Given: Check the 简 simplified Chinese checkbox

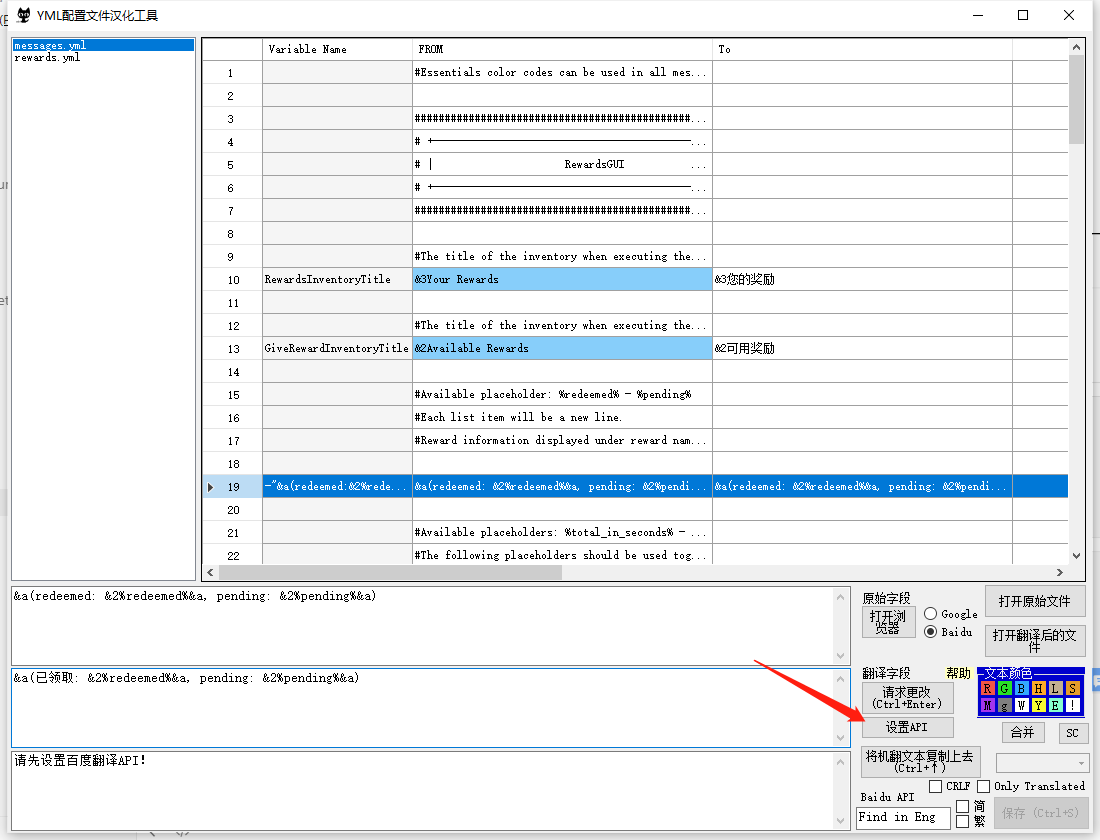Looking at the screenshot, I should (x=963, y=806).
